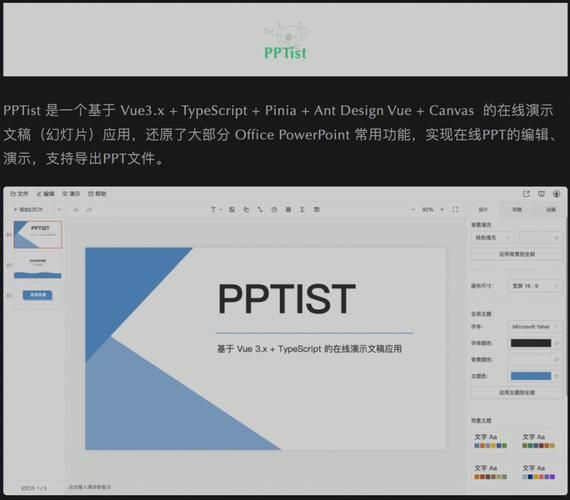This screenshot has height=500, width=570.
Task: Open the insert chart tool
Action: (x=274, y=209)
